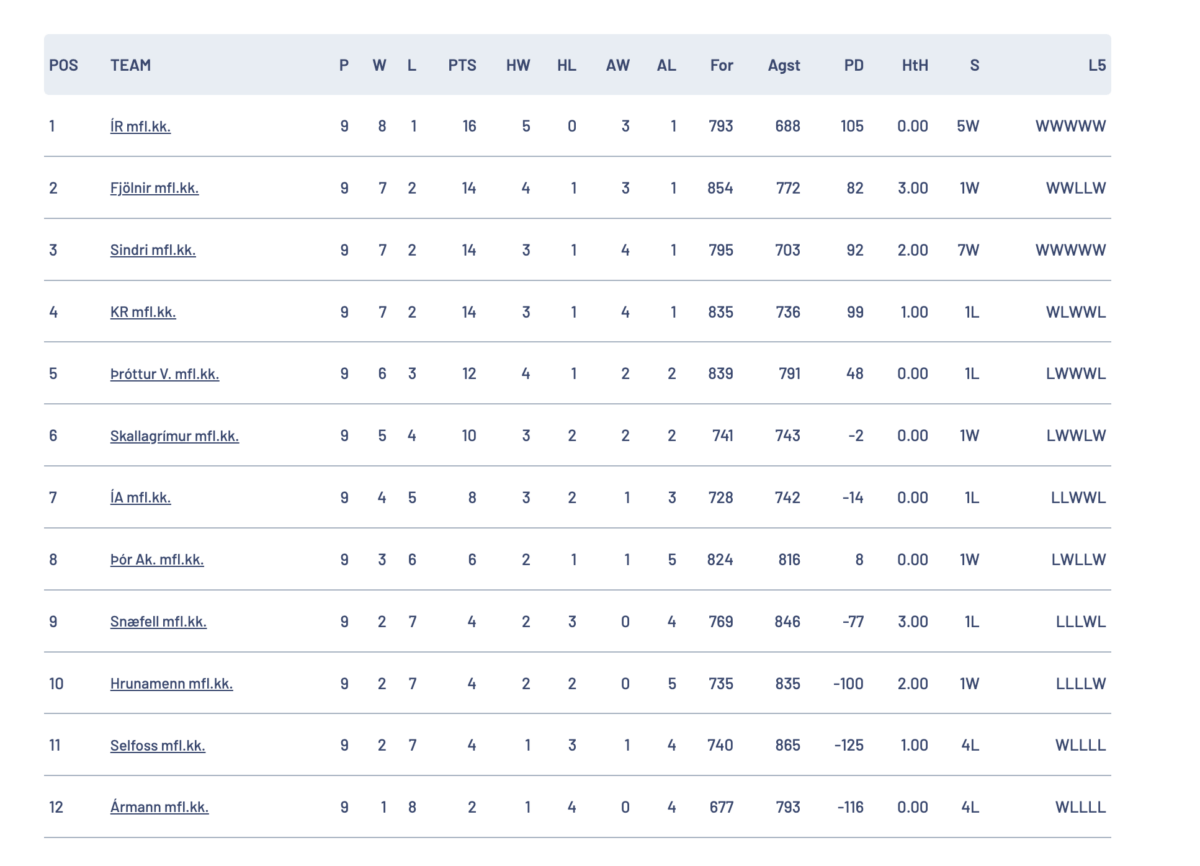Select the KR mfl.kk. team link
This screenshot has width=1200, height=866.
[142, 312]
